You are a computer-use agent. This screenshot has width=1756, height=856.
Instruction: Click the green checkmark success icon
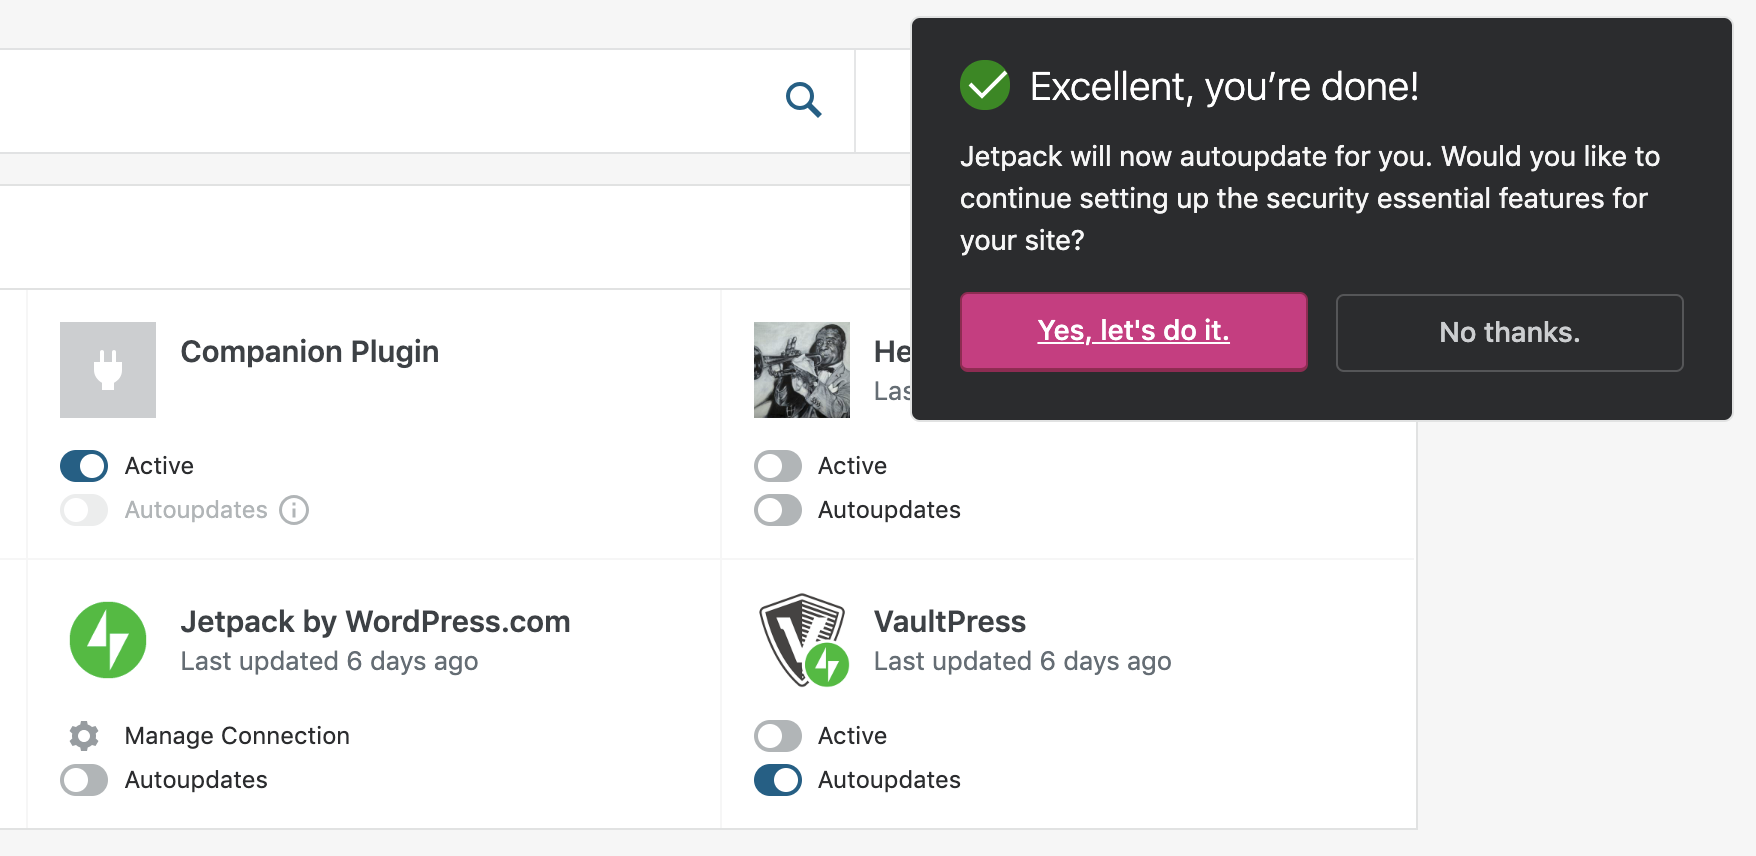985,86
